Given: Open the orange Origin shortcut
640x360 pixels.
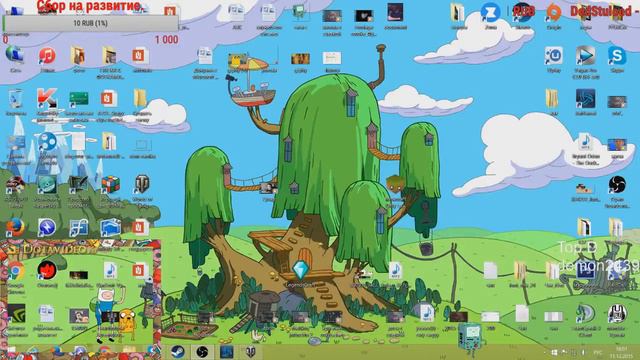Looking at the screenshot, I should 554,12.
